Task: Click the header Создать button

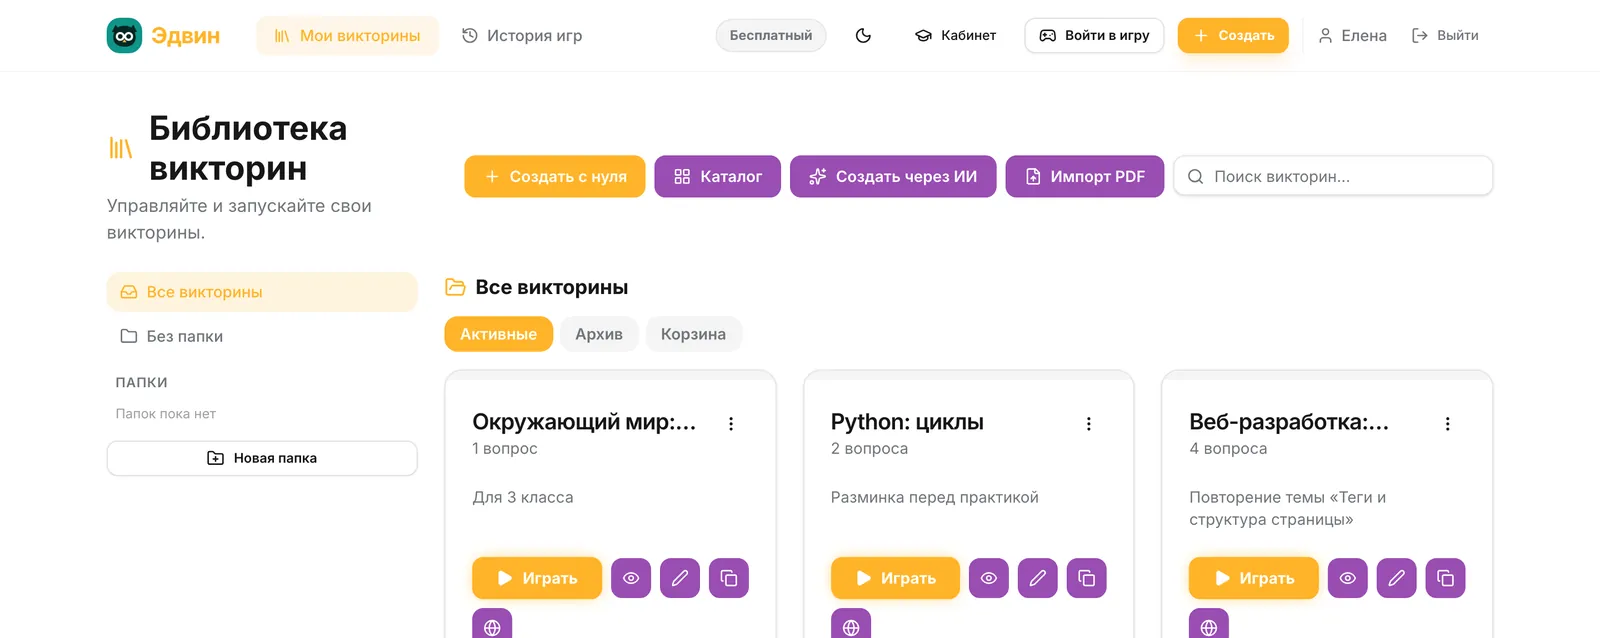Action: tap(1233, 35)
